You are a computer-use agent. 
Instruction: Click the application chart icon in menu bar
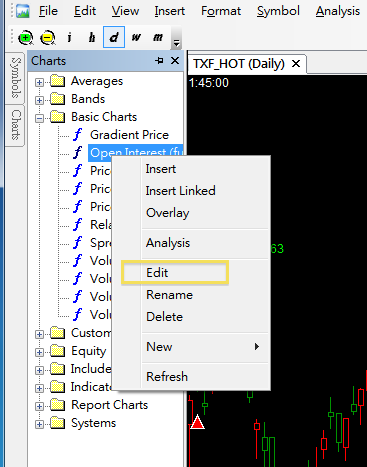(x=23, y=11)
